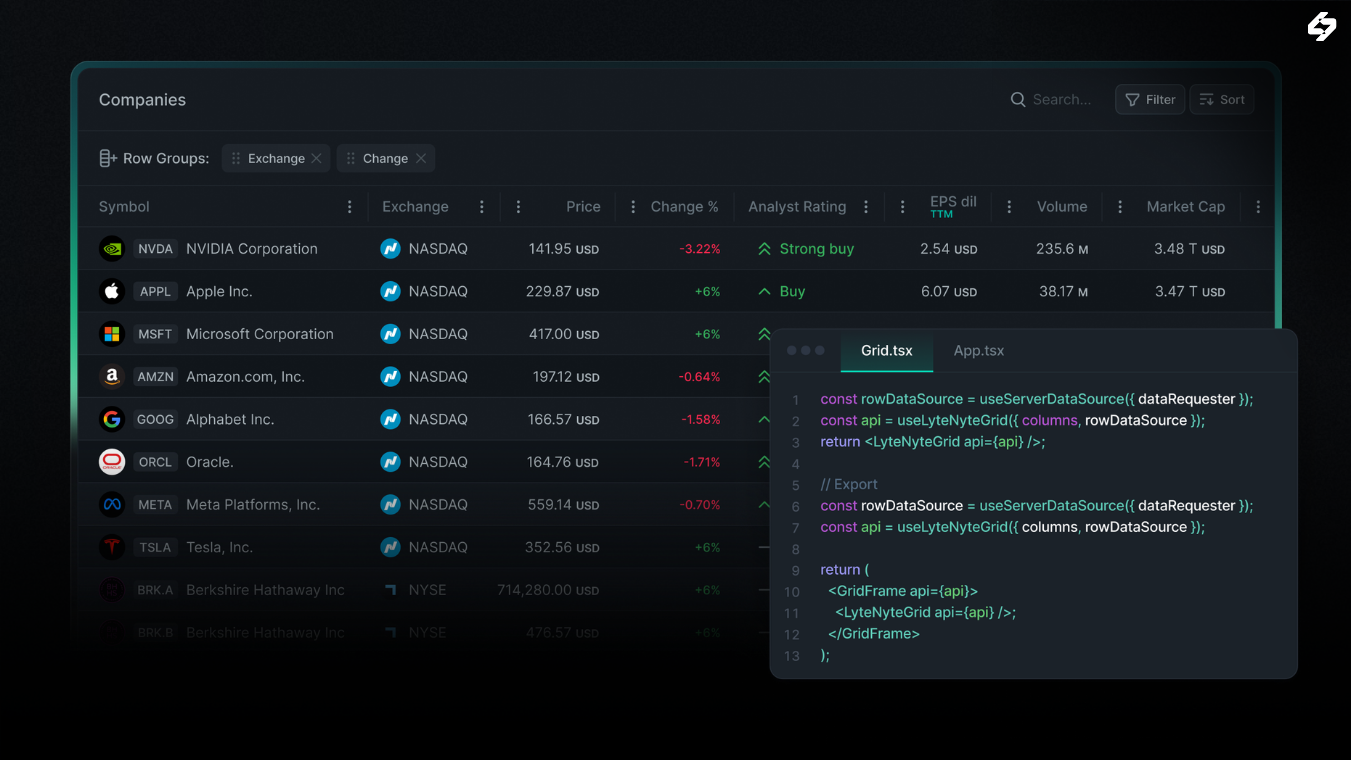Click the GOOG ticker badge
The width and height of the screenshot is (1351, 760).
point(155,420)
